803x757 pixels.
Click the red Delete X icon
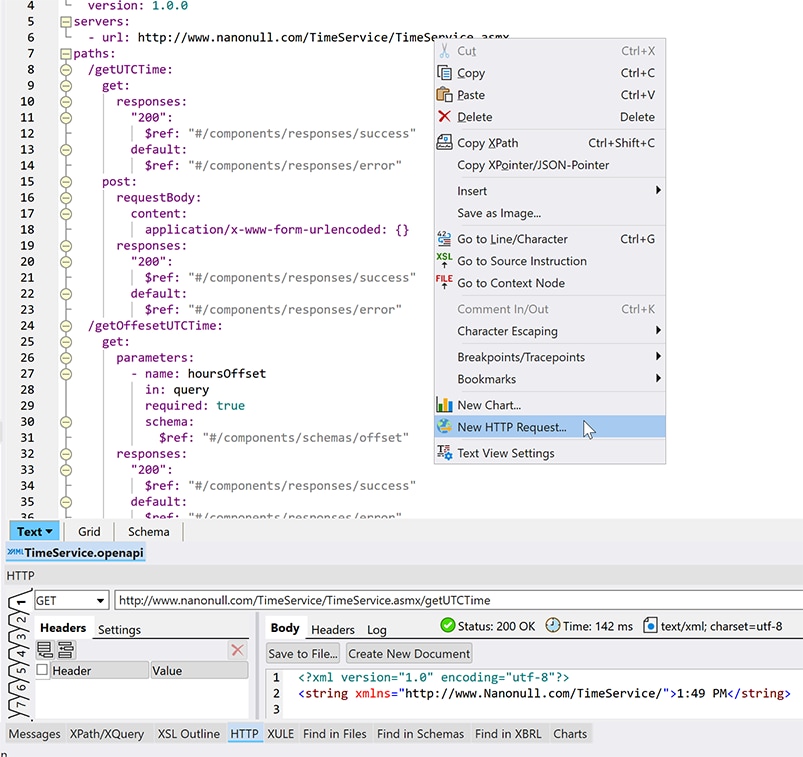[444, 117]
